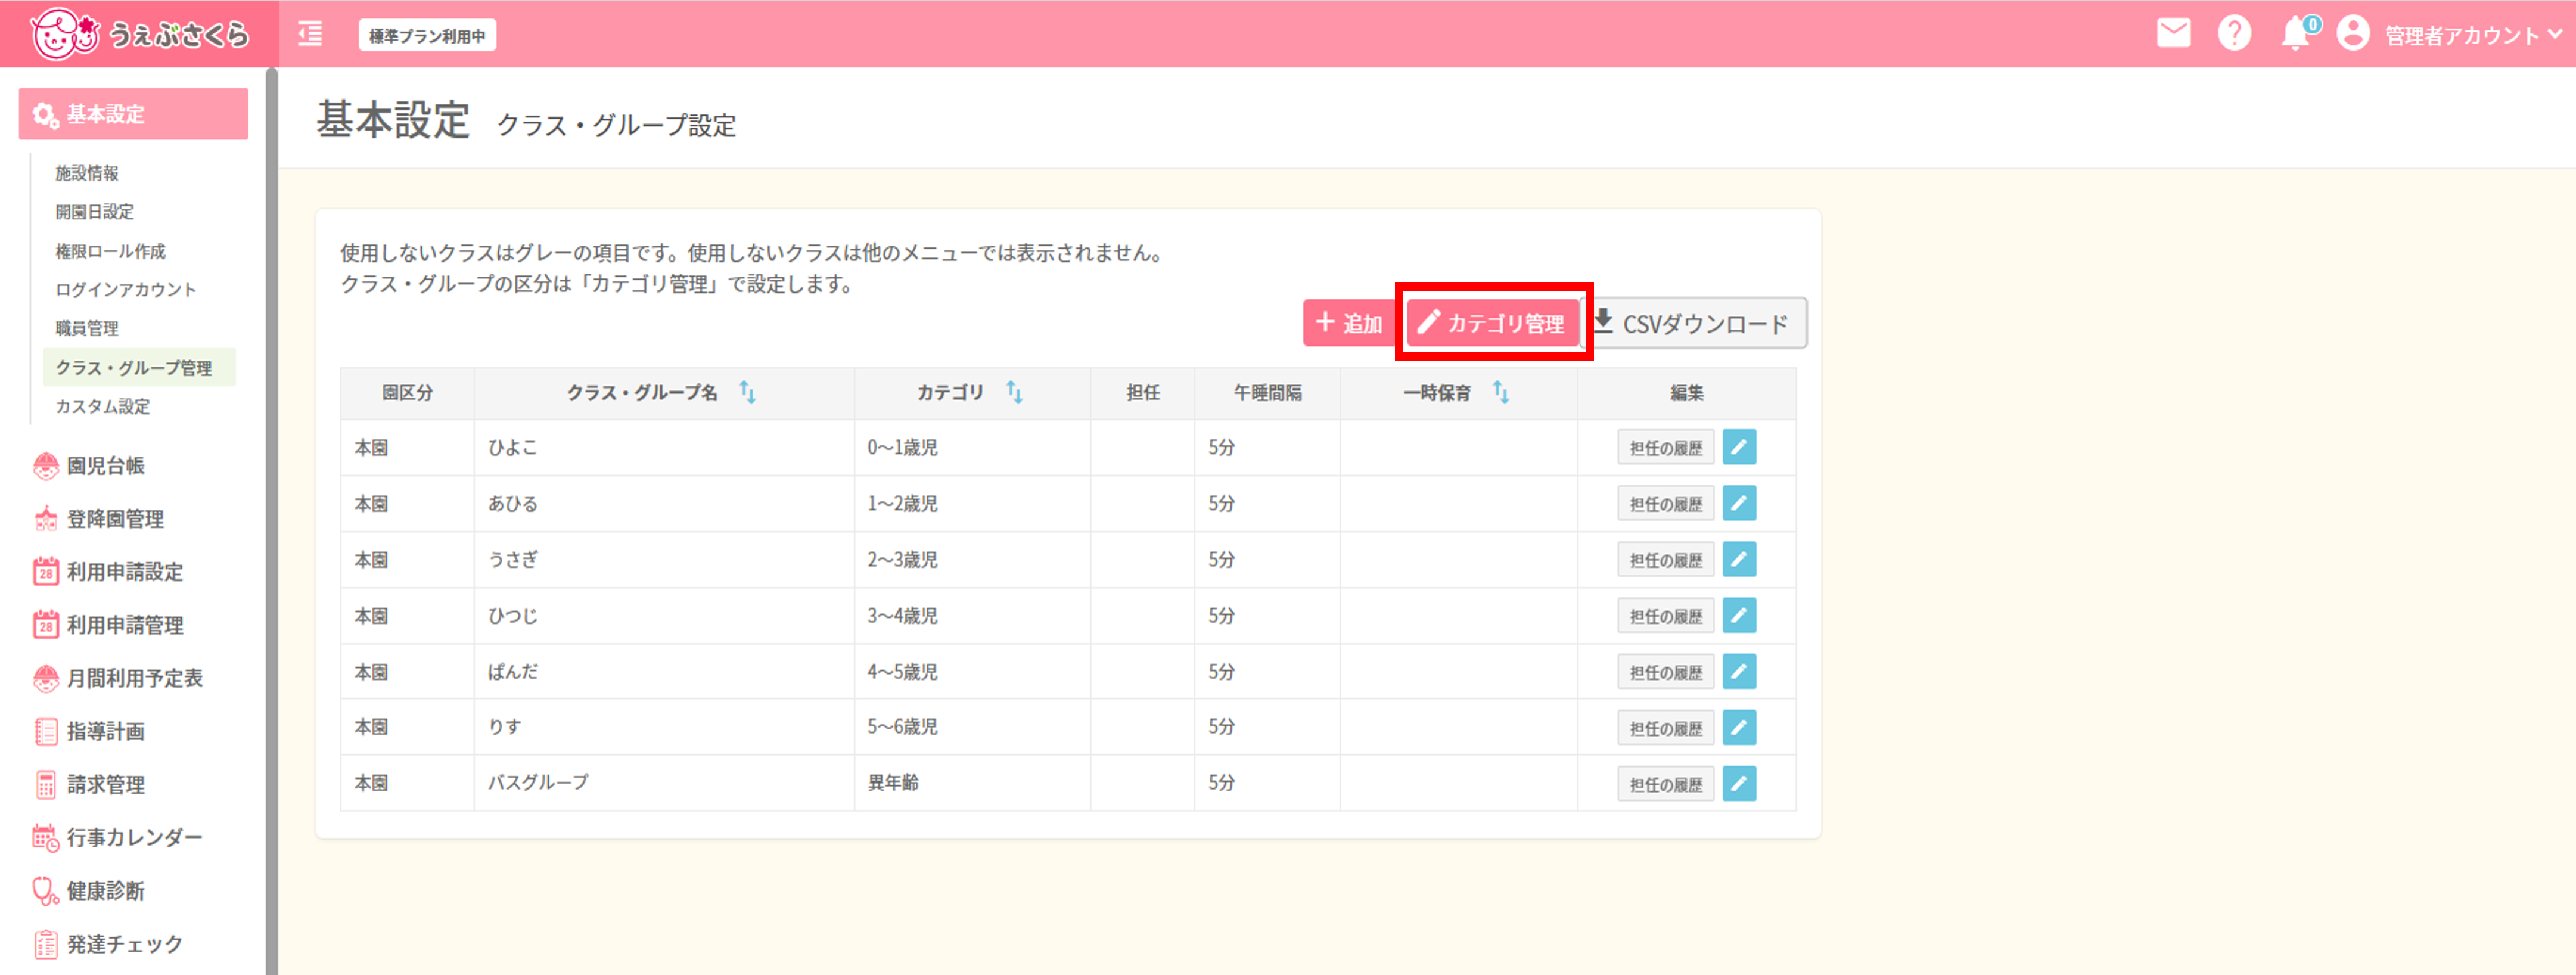View 担任の履歴 for りす
Viewport: 2576px width, 975px height.
[1665, 728]
